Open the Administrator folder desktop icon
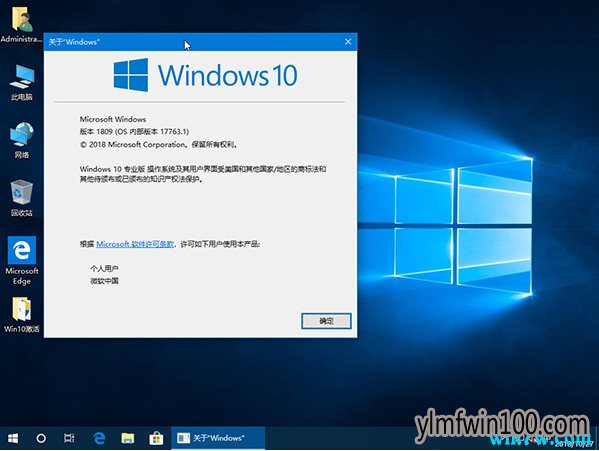This screenshot has width=599, height=451. click(x=21, y=24)
